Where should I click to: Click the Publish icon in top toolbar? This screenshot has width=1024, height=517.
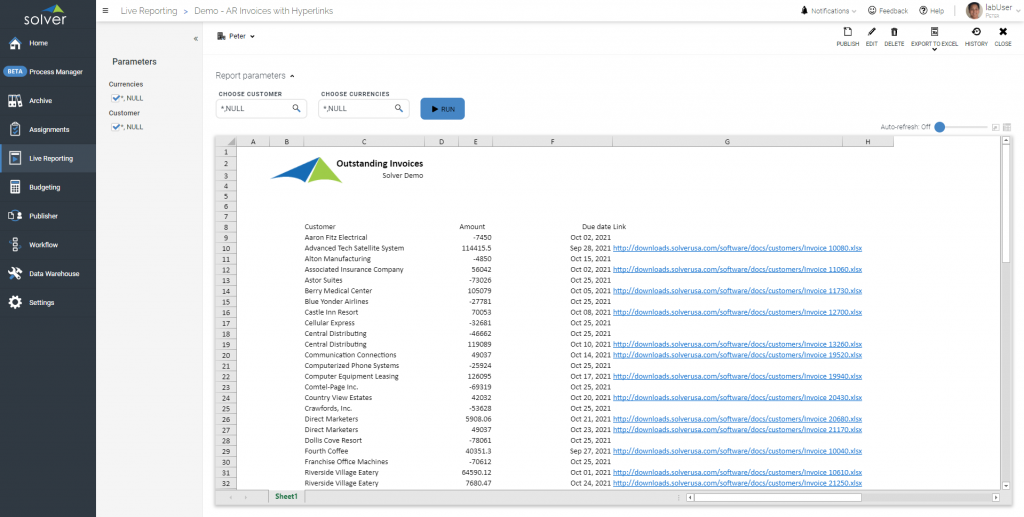tap(847, 33)
